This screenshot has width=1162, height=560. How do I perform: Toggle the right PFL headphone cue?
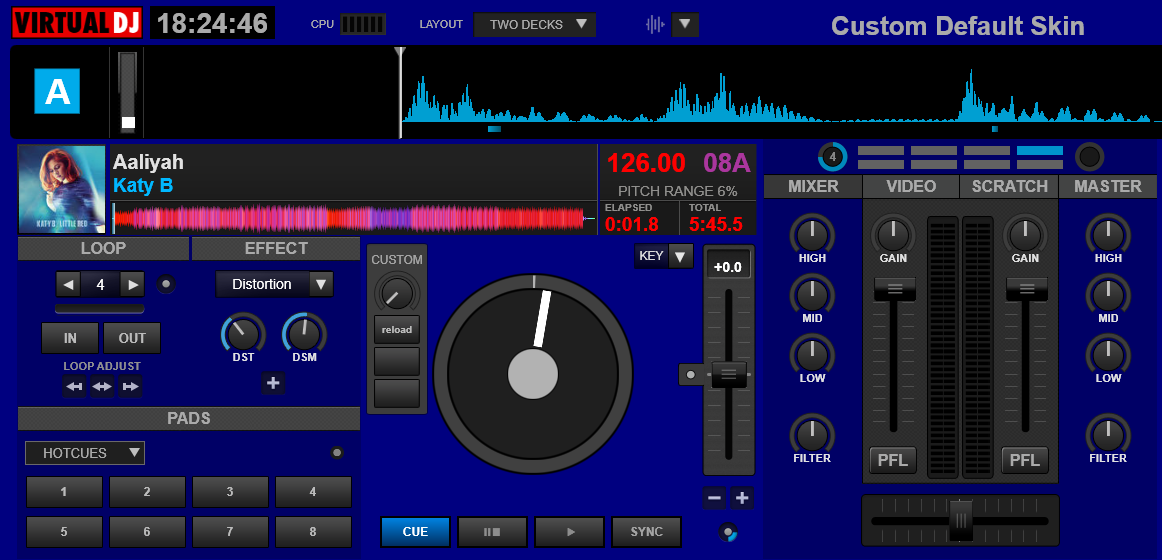pyautogui.click(x=1025, y=460)
